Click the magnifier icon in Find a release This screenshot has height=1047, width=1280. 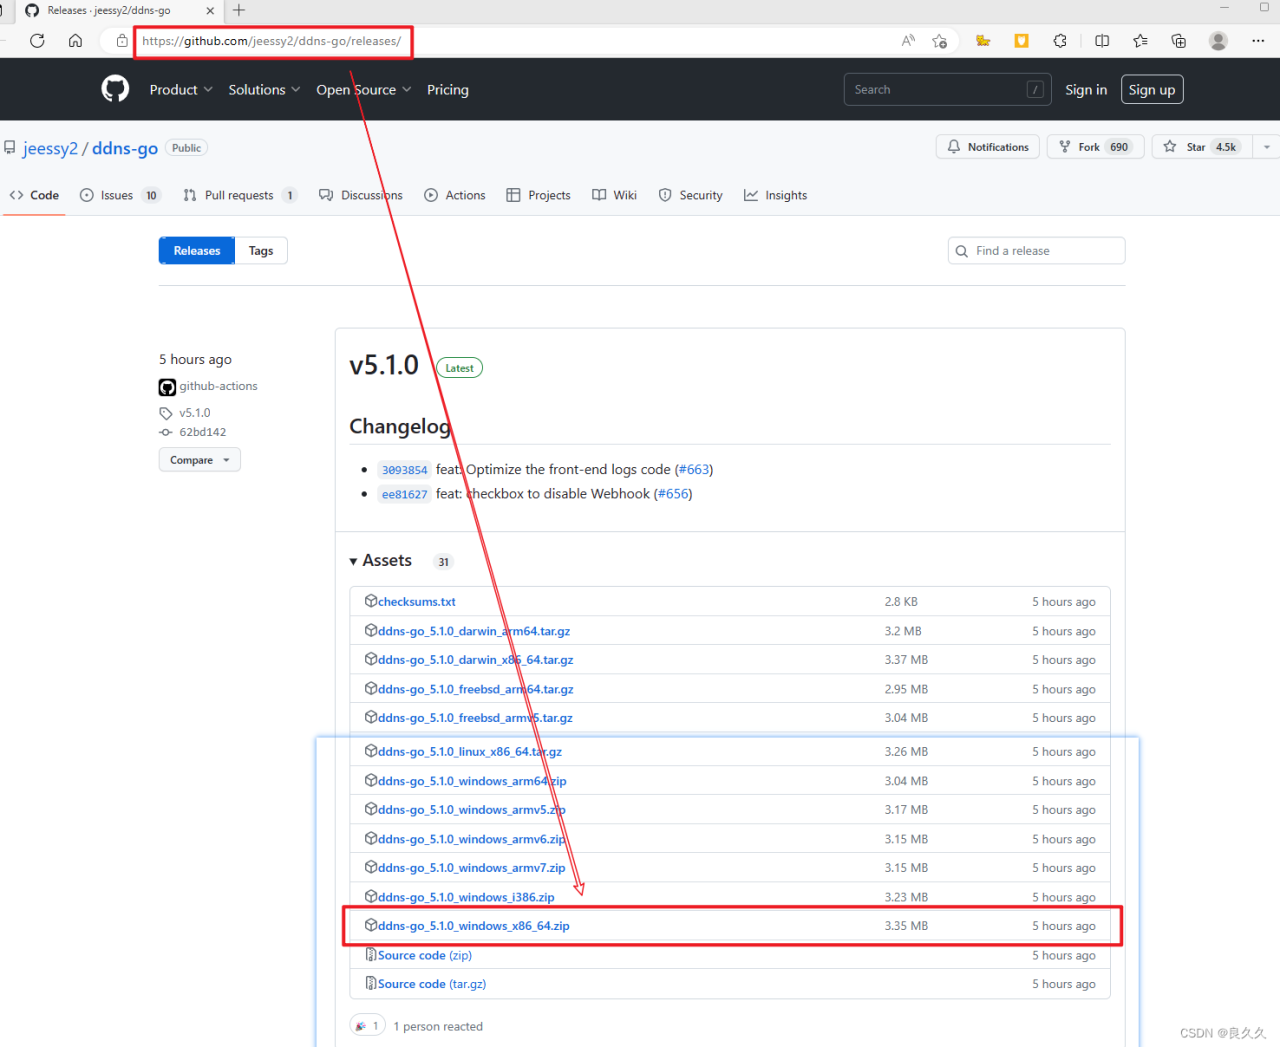click(x=961, y=251)
